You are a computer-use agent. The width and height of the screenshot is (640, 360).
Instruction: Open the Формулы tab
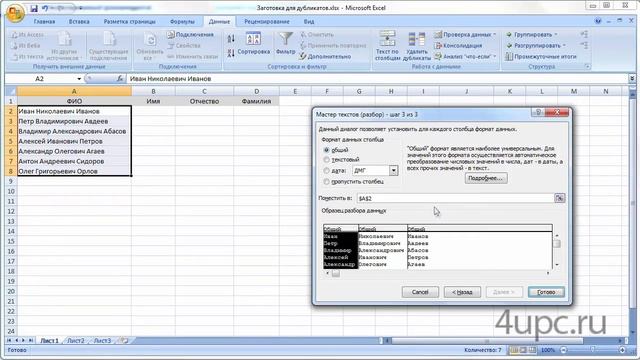coord(182,22)
